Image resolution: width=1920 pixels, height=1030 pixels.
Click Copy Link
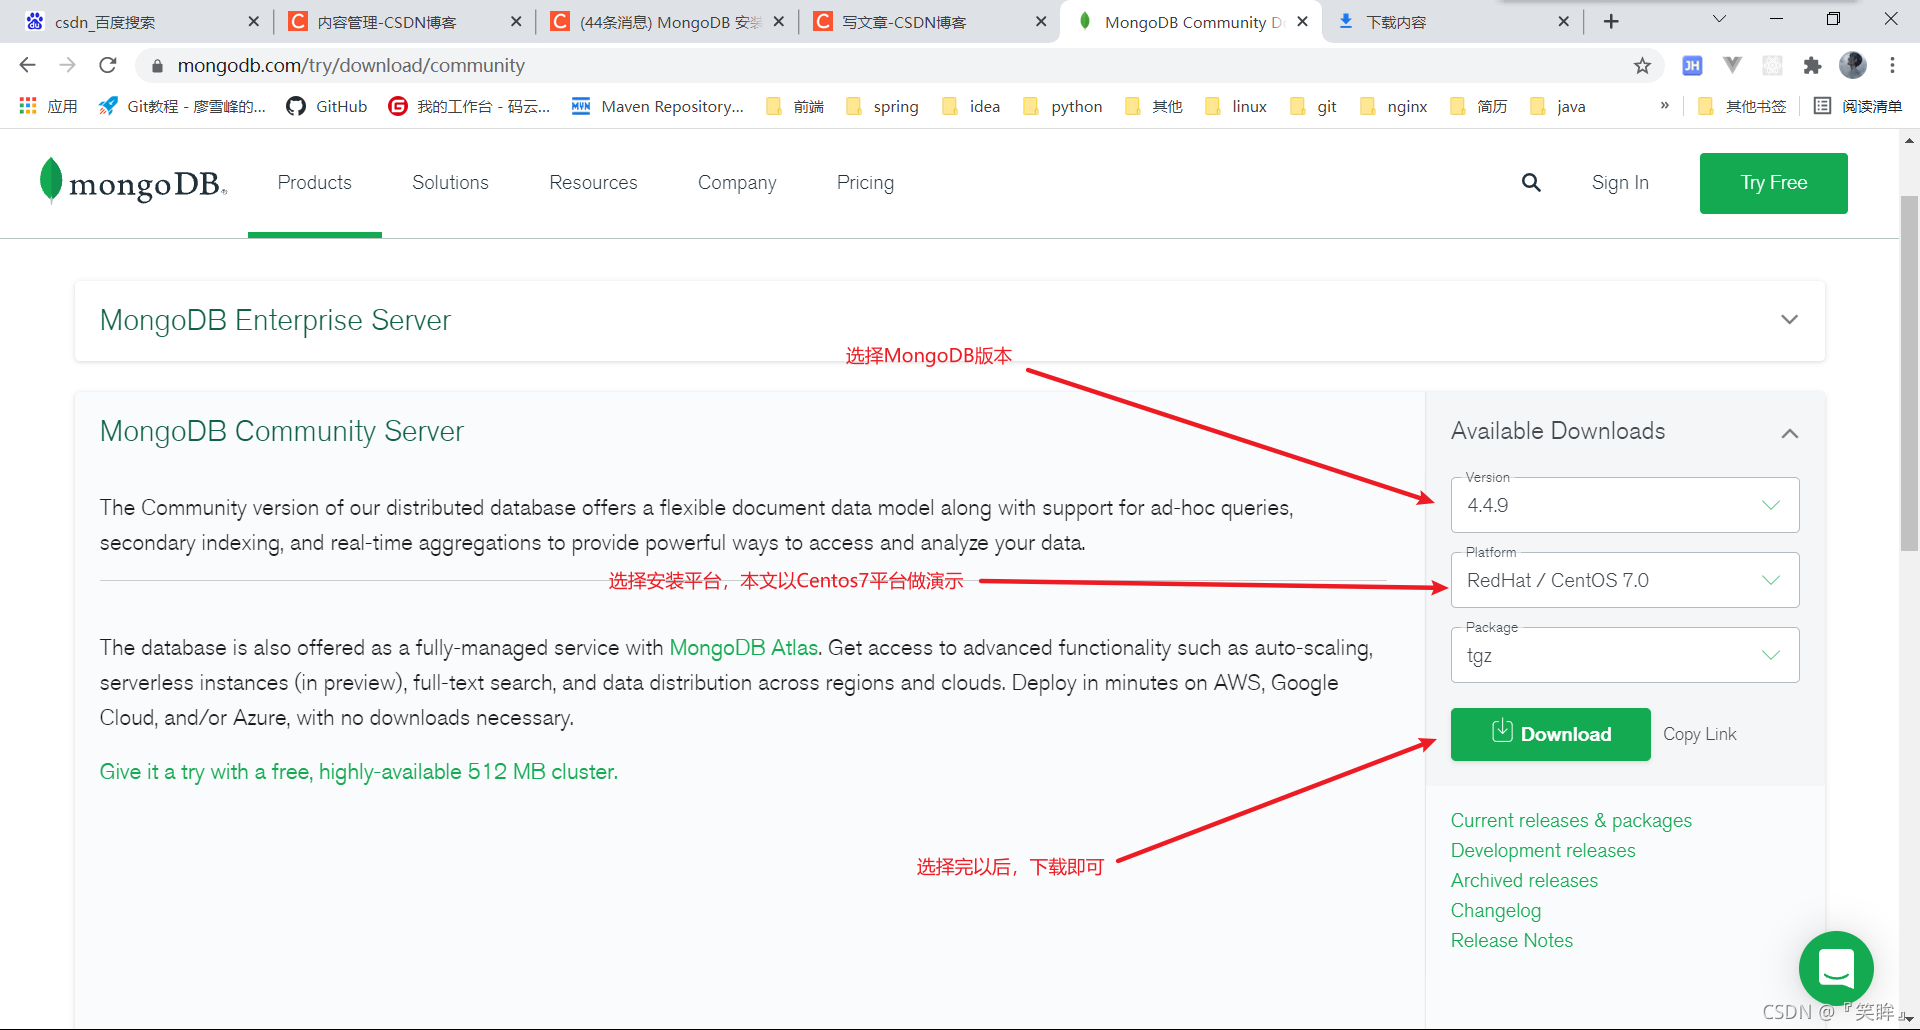pos(1699,734)
